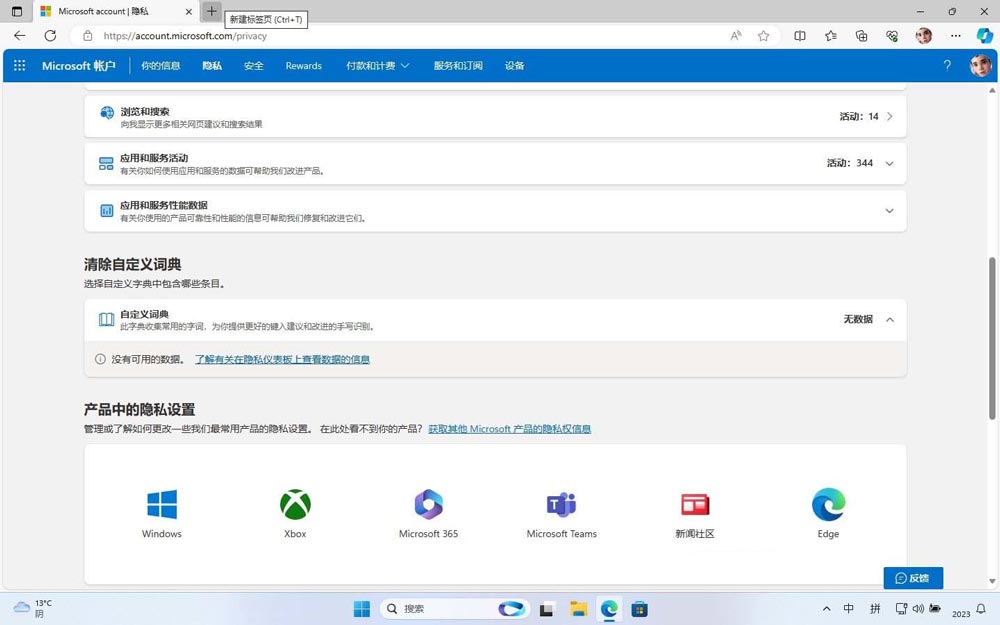1000x625 pixels.
Task: Open the Collections icon in the toolbar
Action: pyautogui.click(x=860, y=35)
